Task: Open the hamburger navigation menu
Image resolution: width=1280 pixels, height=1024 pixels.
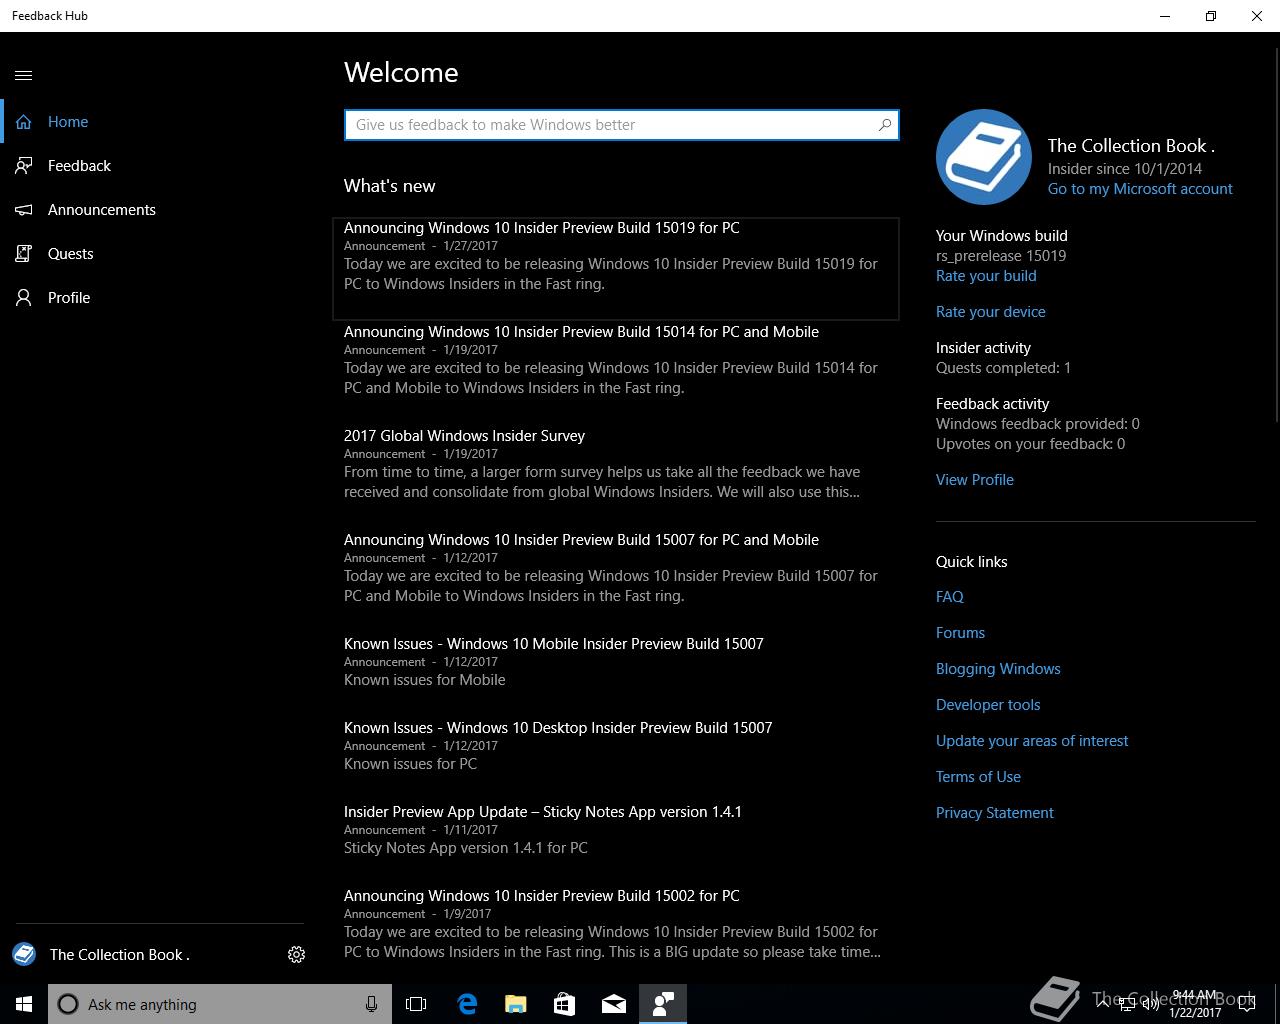Action: (24, 75)
